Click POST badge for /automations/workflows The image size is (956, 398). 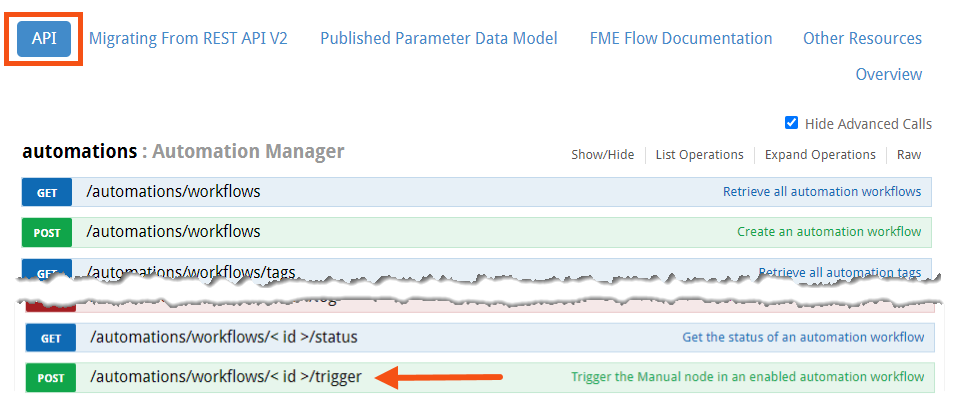47,233
